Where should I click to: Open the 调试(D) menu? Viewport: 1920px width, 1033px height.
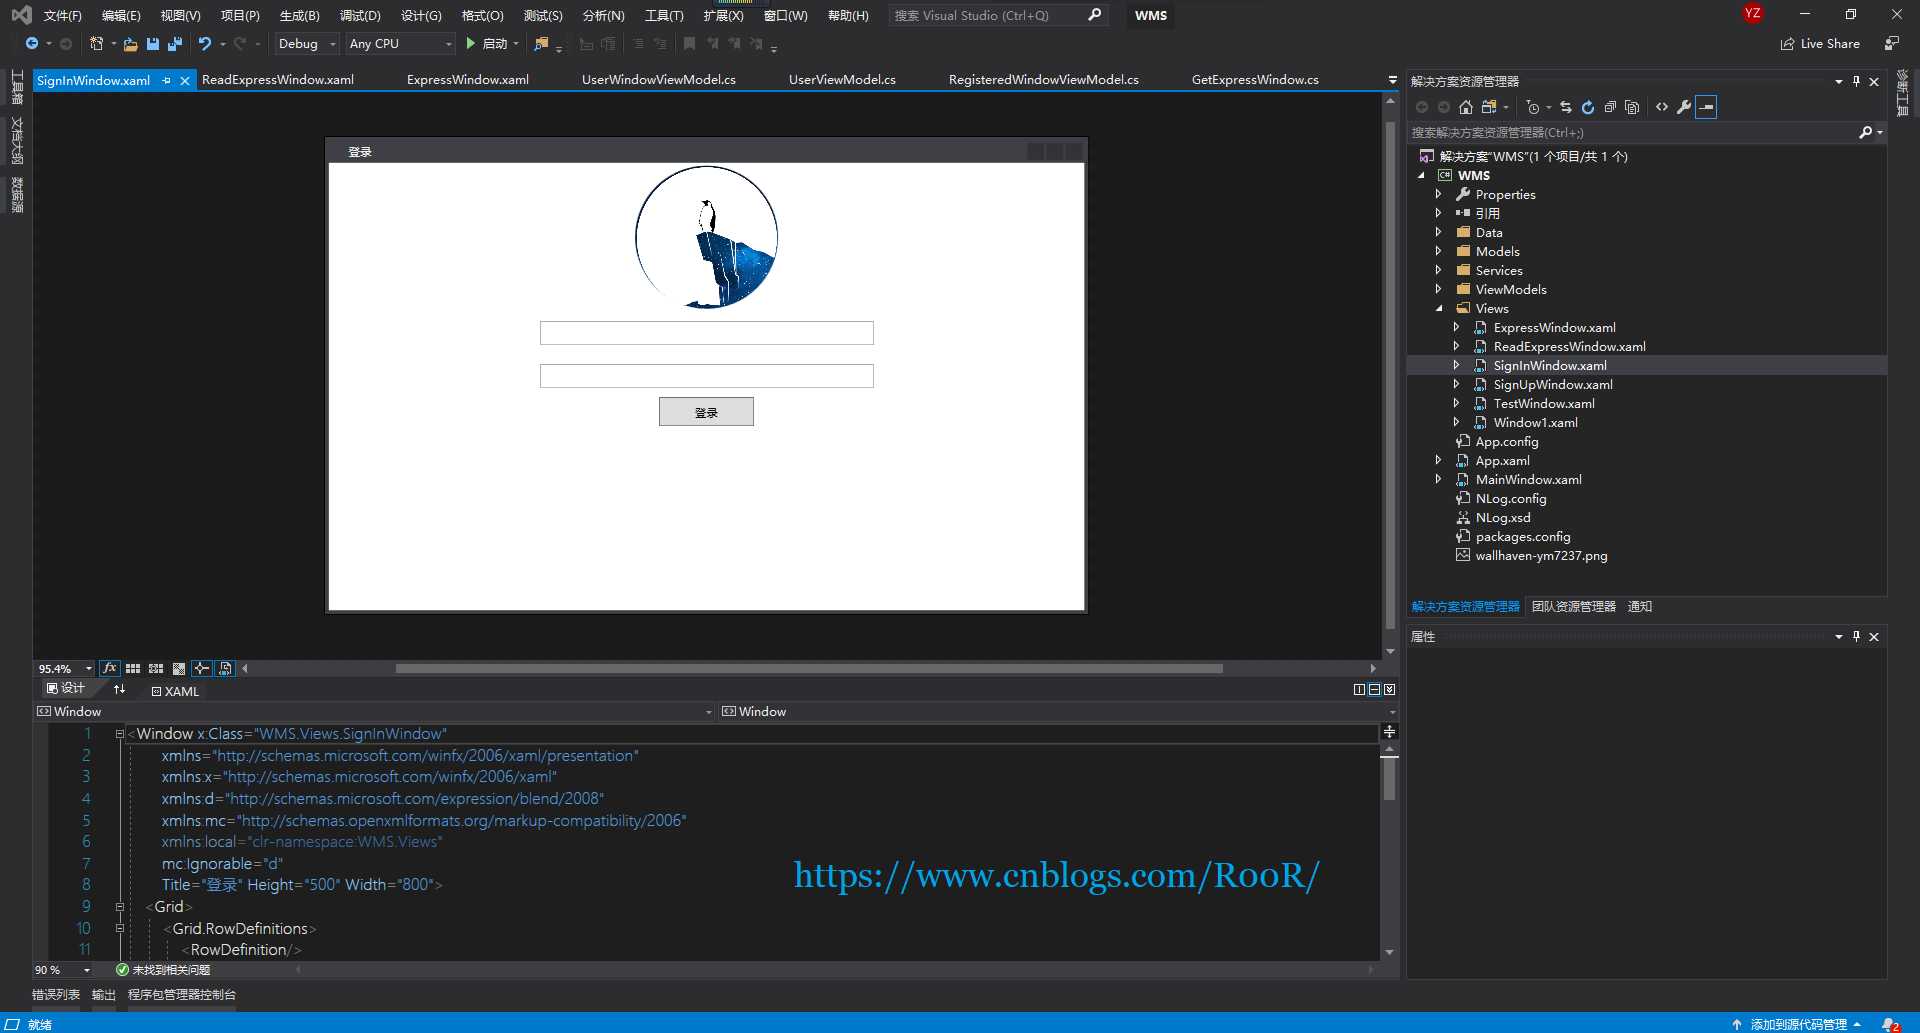pos(360,15)
